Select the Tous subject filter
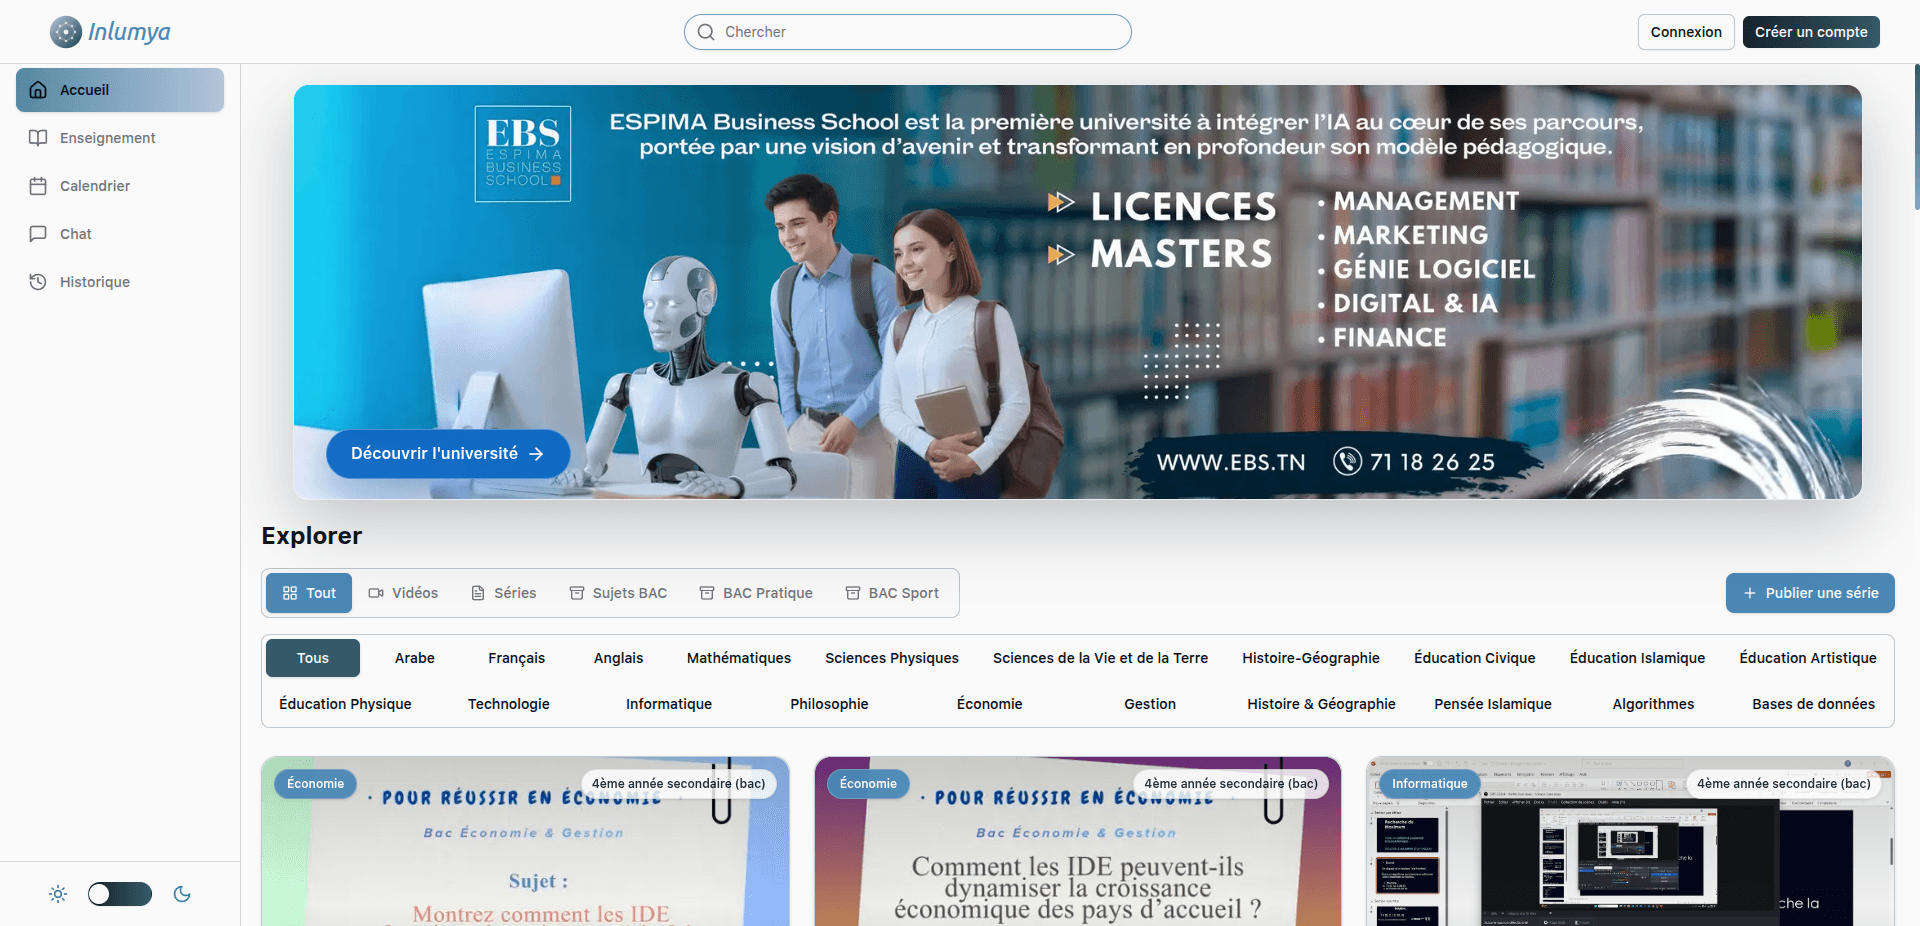The height and width of the screenshot is (926, 1920). 313,658
